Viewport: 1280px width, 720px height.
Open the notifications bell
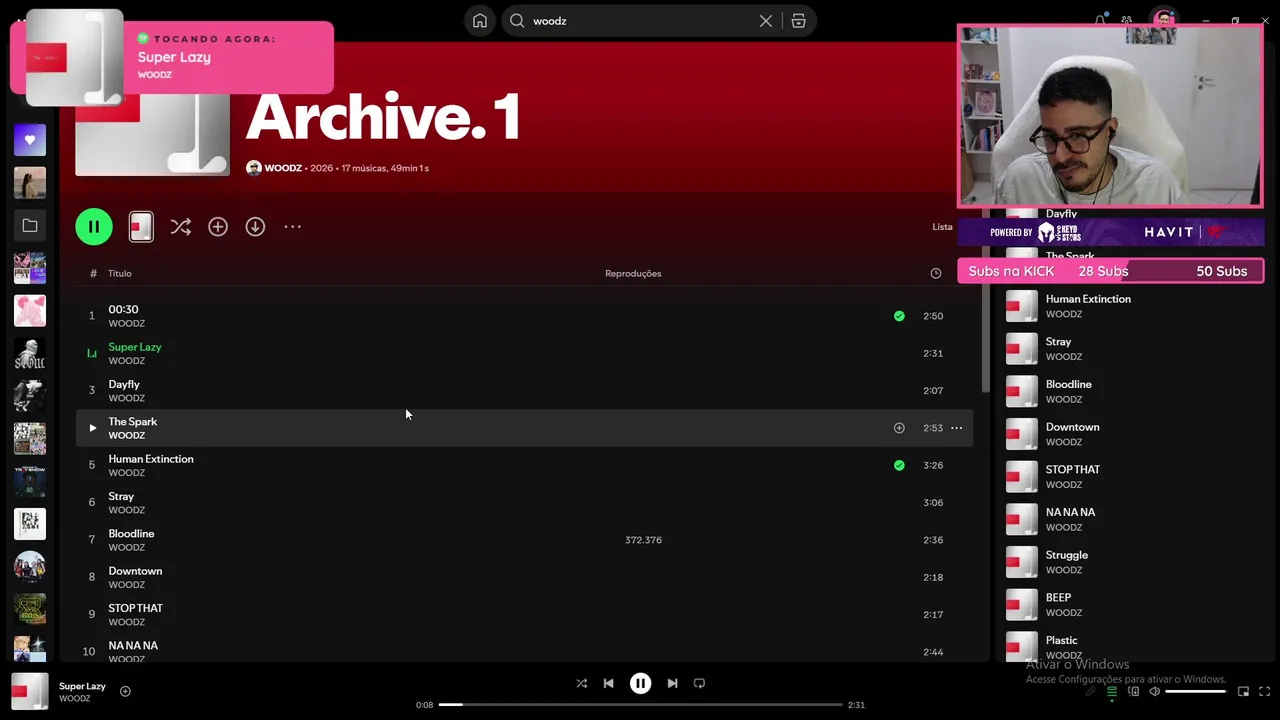tap(1100, 20)
